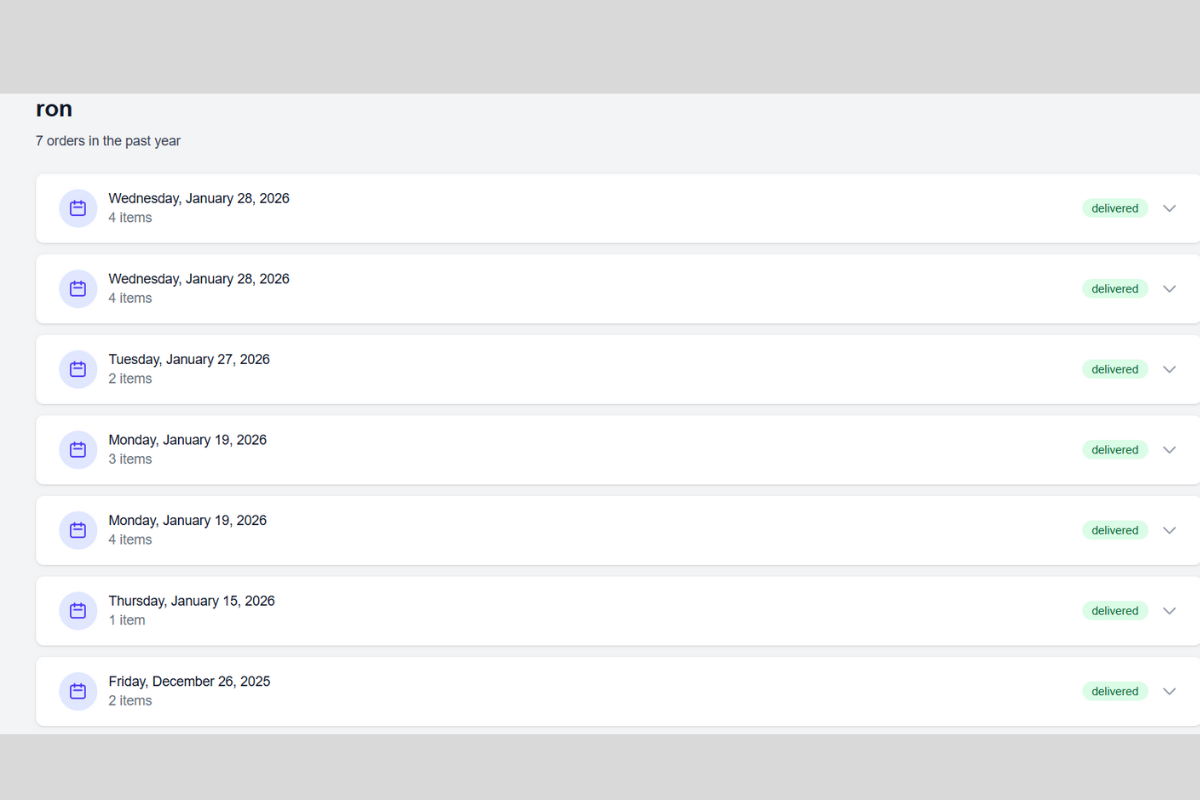Select the calendar icon on the second January 28 order
The height and width of the screenshot is (800, 1200).
tap(78, 288)
